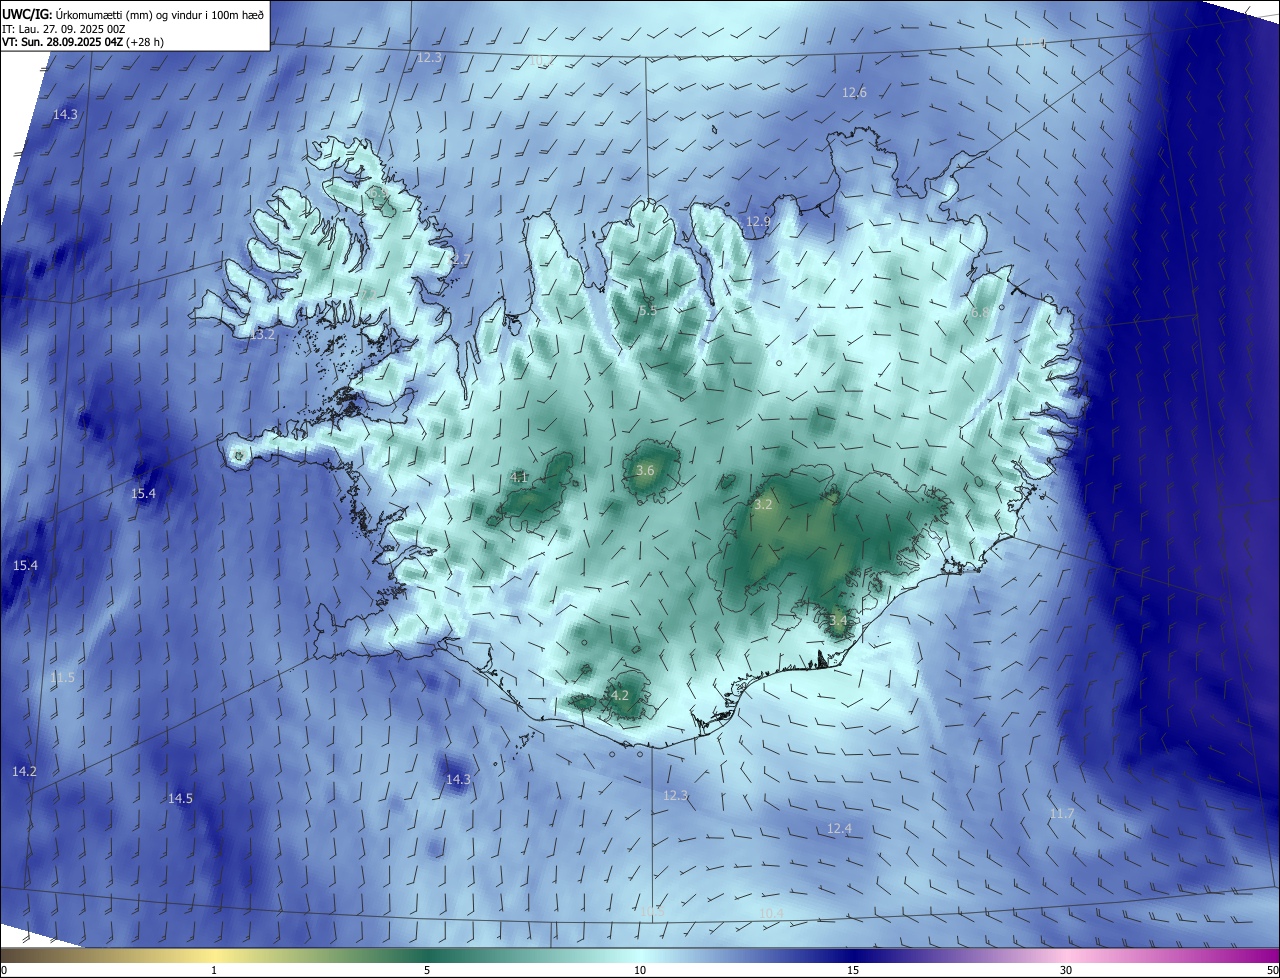Click the 10 label on the color scale

[x=640, y=970]
